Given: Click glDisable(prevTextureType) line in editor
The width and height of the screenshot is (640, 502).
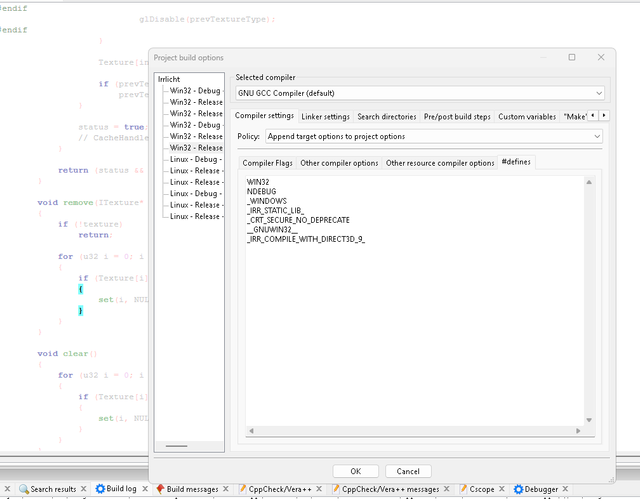Looking at the screenshot, I should [207, 19].
